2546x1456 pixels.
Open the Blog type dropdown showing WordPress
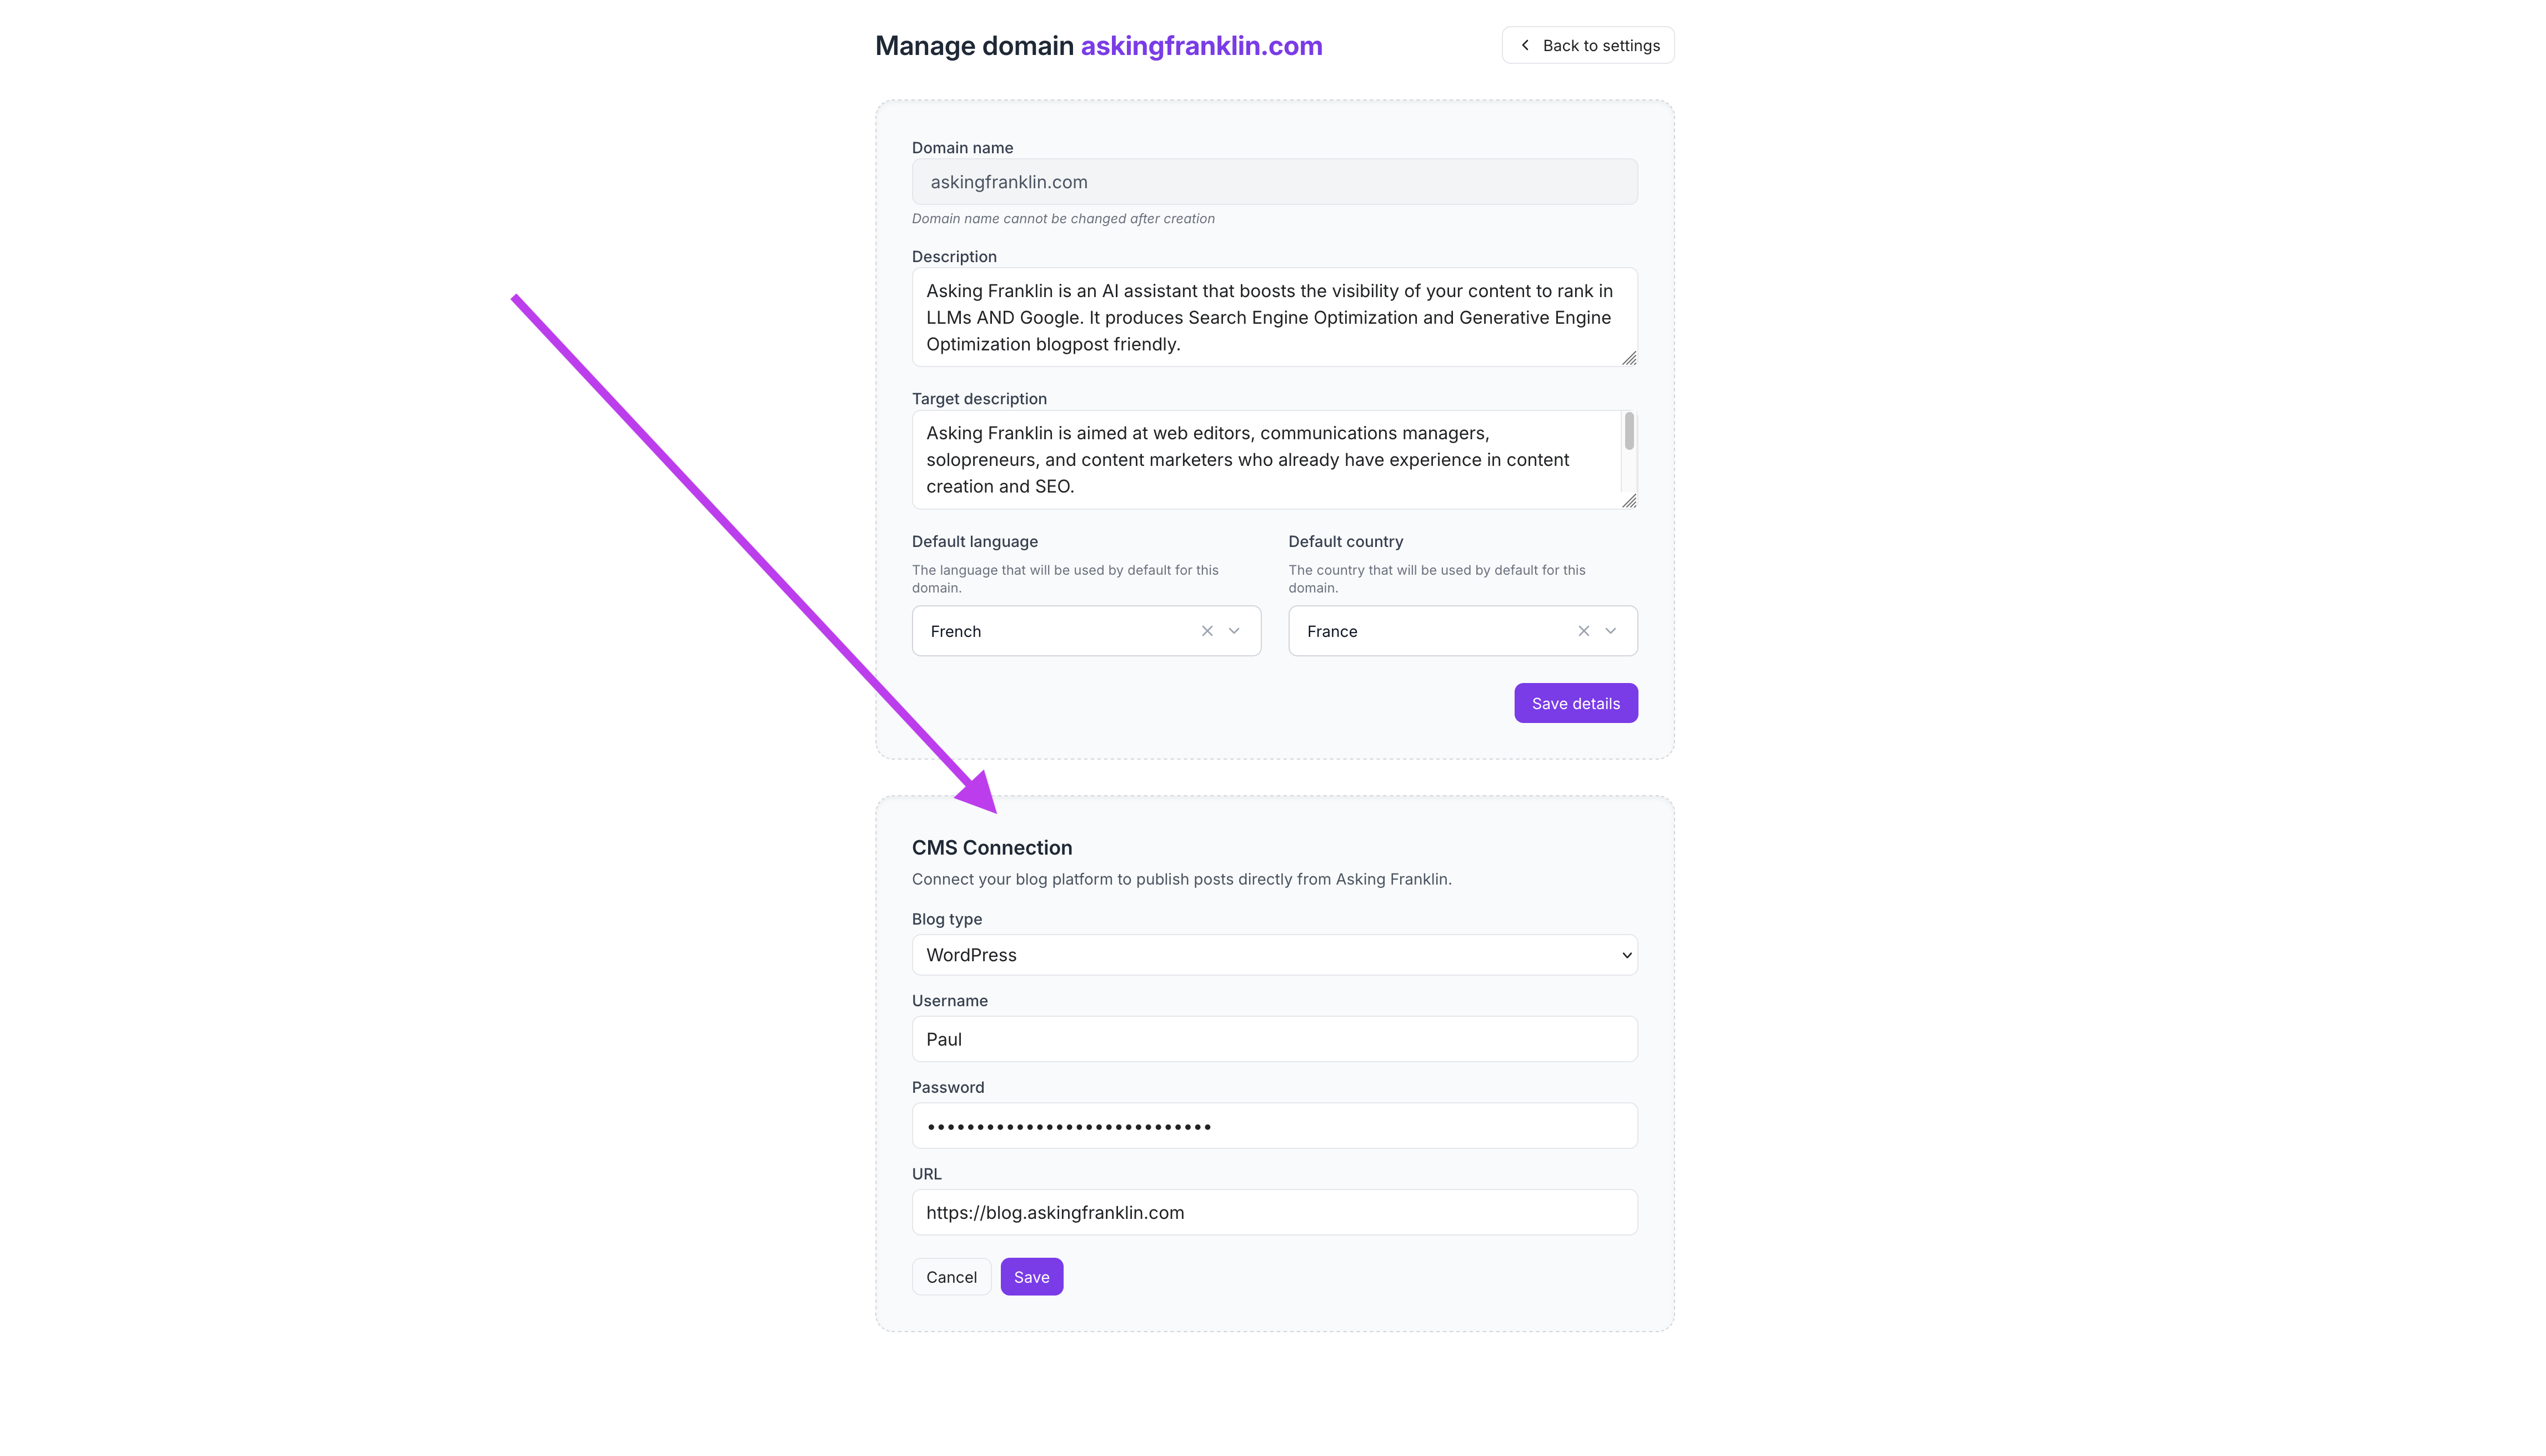pyautogui.click(x=1273, y=955)
